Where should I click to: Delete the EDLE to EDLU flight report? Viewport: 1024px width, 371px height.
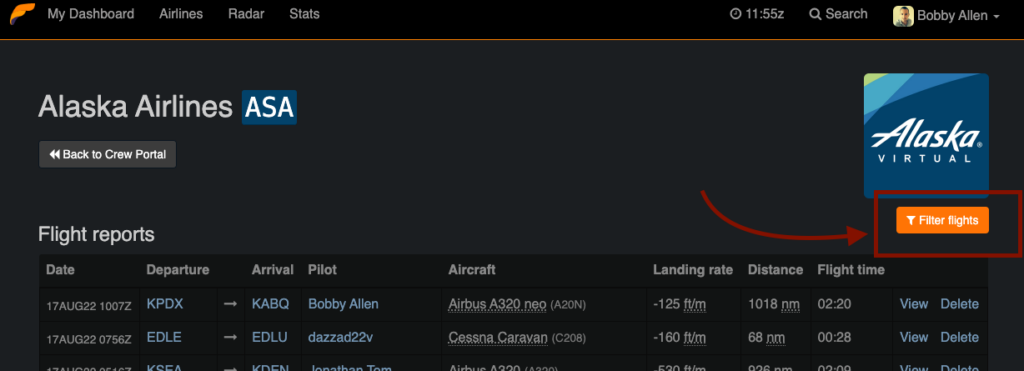coord(959,337)
